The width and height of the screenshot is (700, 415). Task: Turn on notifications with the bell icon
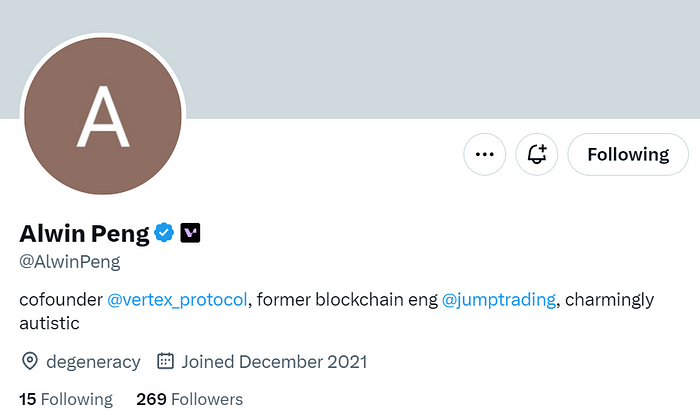pyautogui.click(x=537, y=154)
